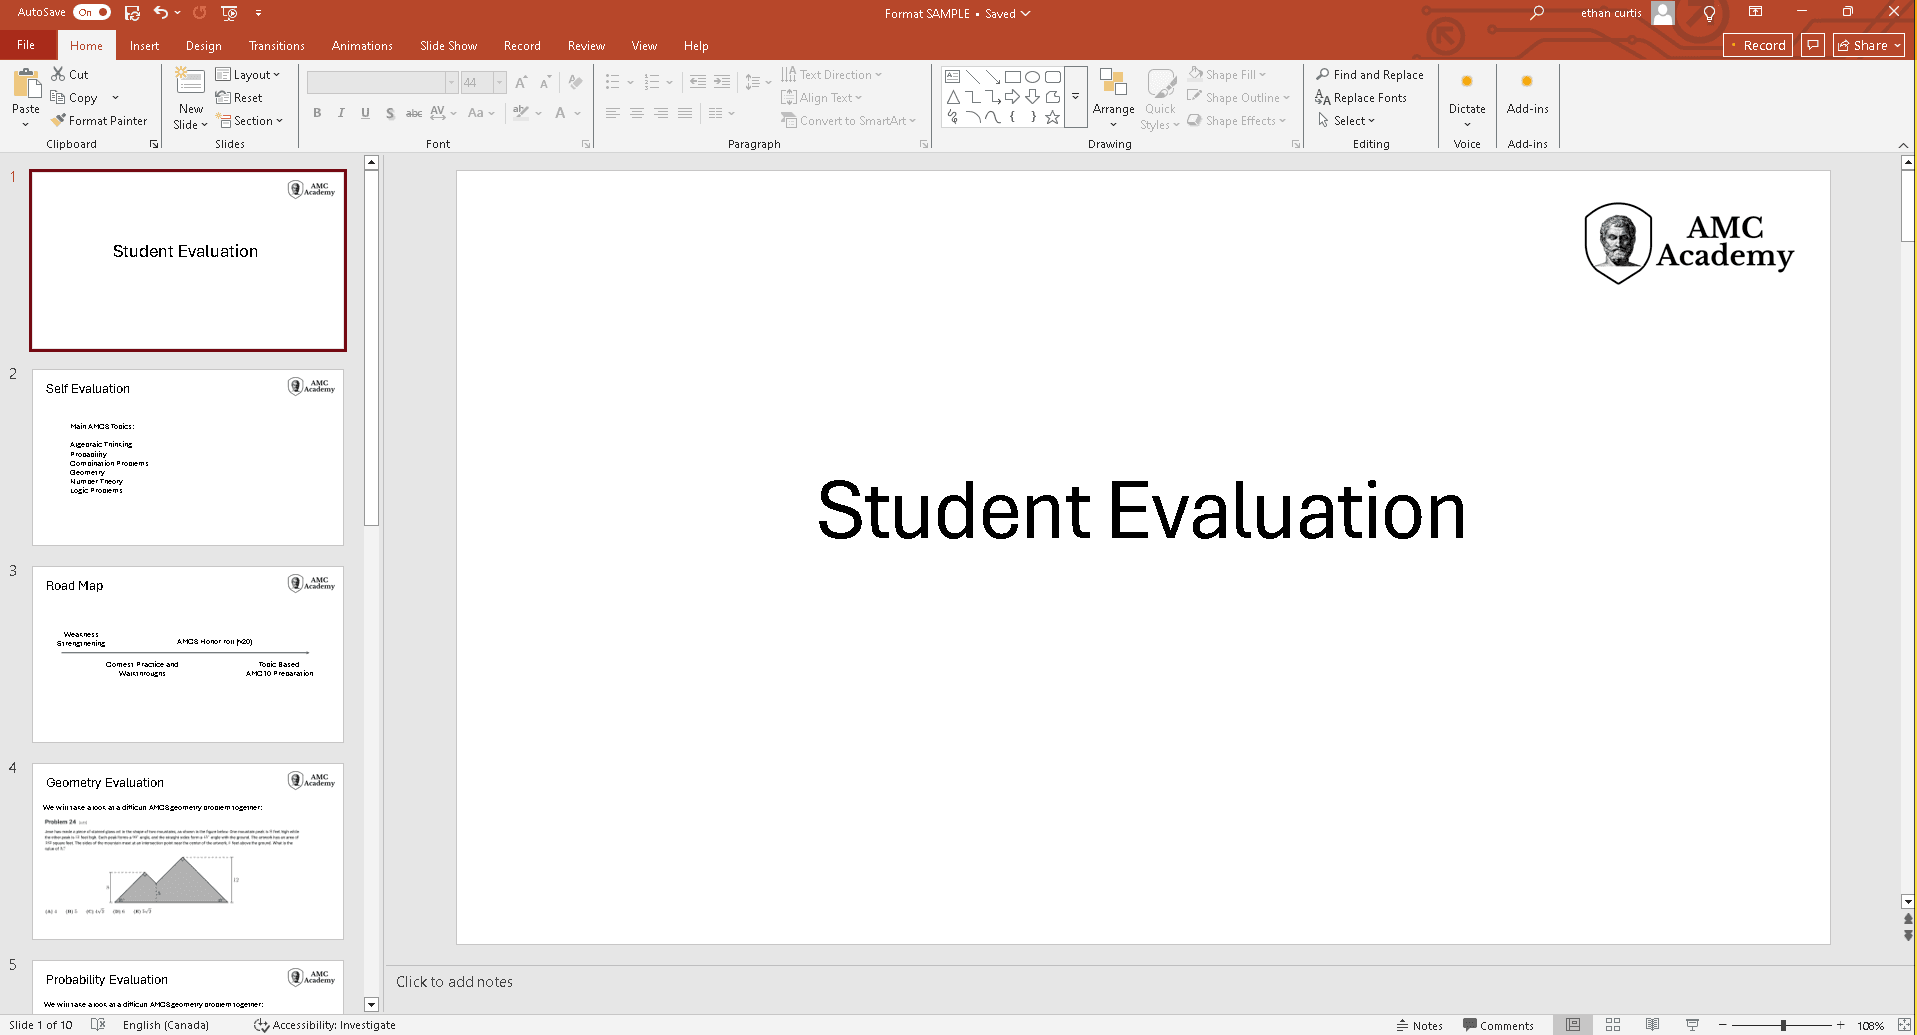The width and height of the screenshot is (1917, 1035).
Task: Click the Undo arrow icon
Action: (161, 13)
